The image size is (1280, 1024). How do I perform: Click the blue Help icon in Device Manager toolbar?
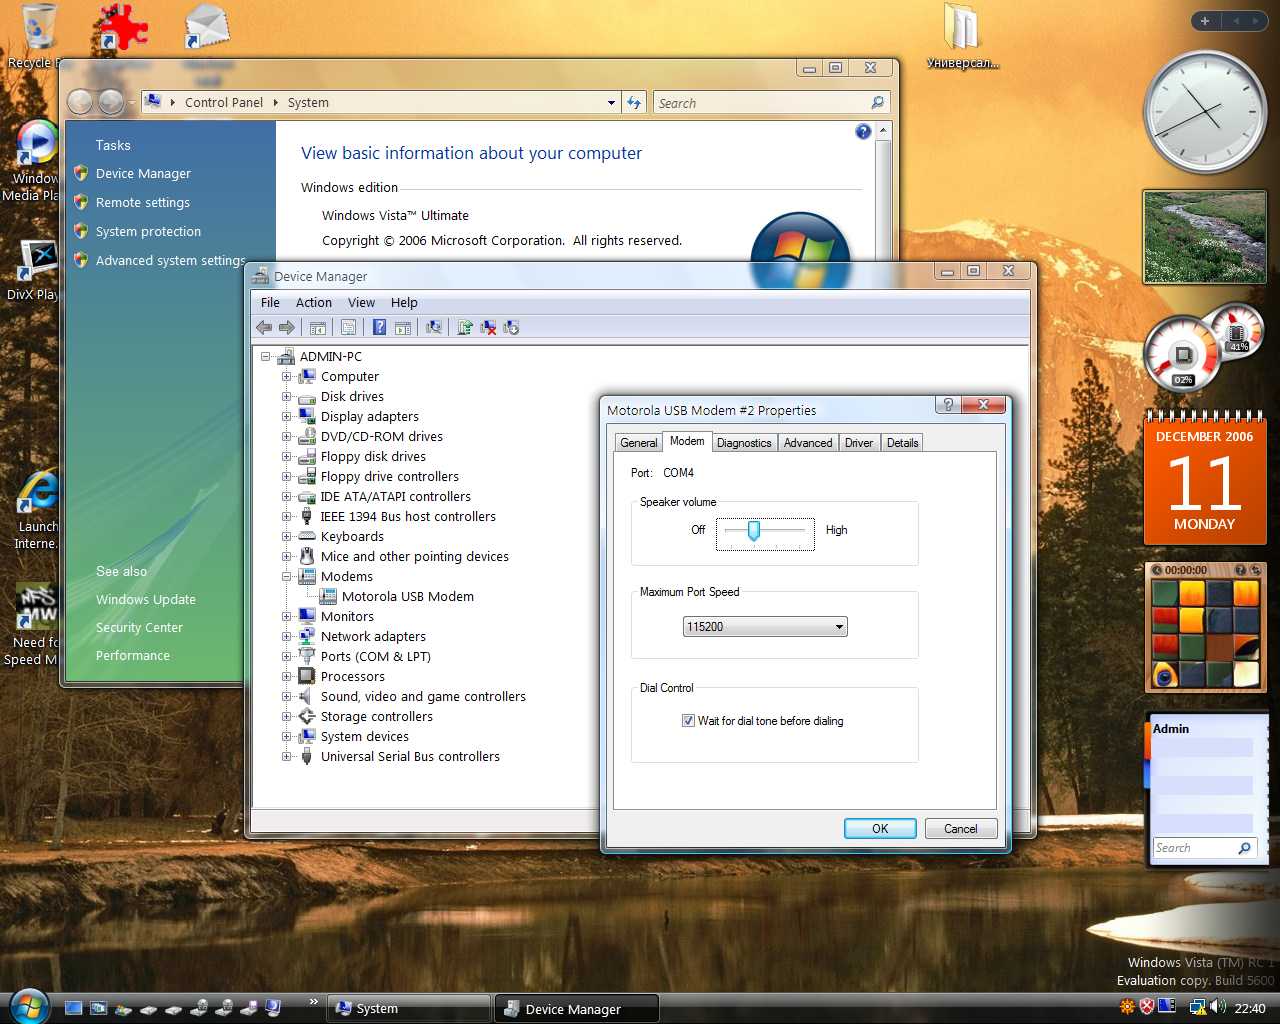pyautogui.click(x=380, y=327)
